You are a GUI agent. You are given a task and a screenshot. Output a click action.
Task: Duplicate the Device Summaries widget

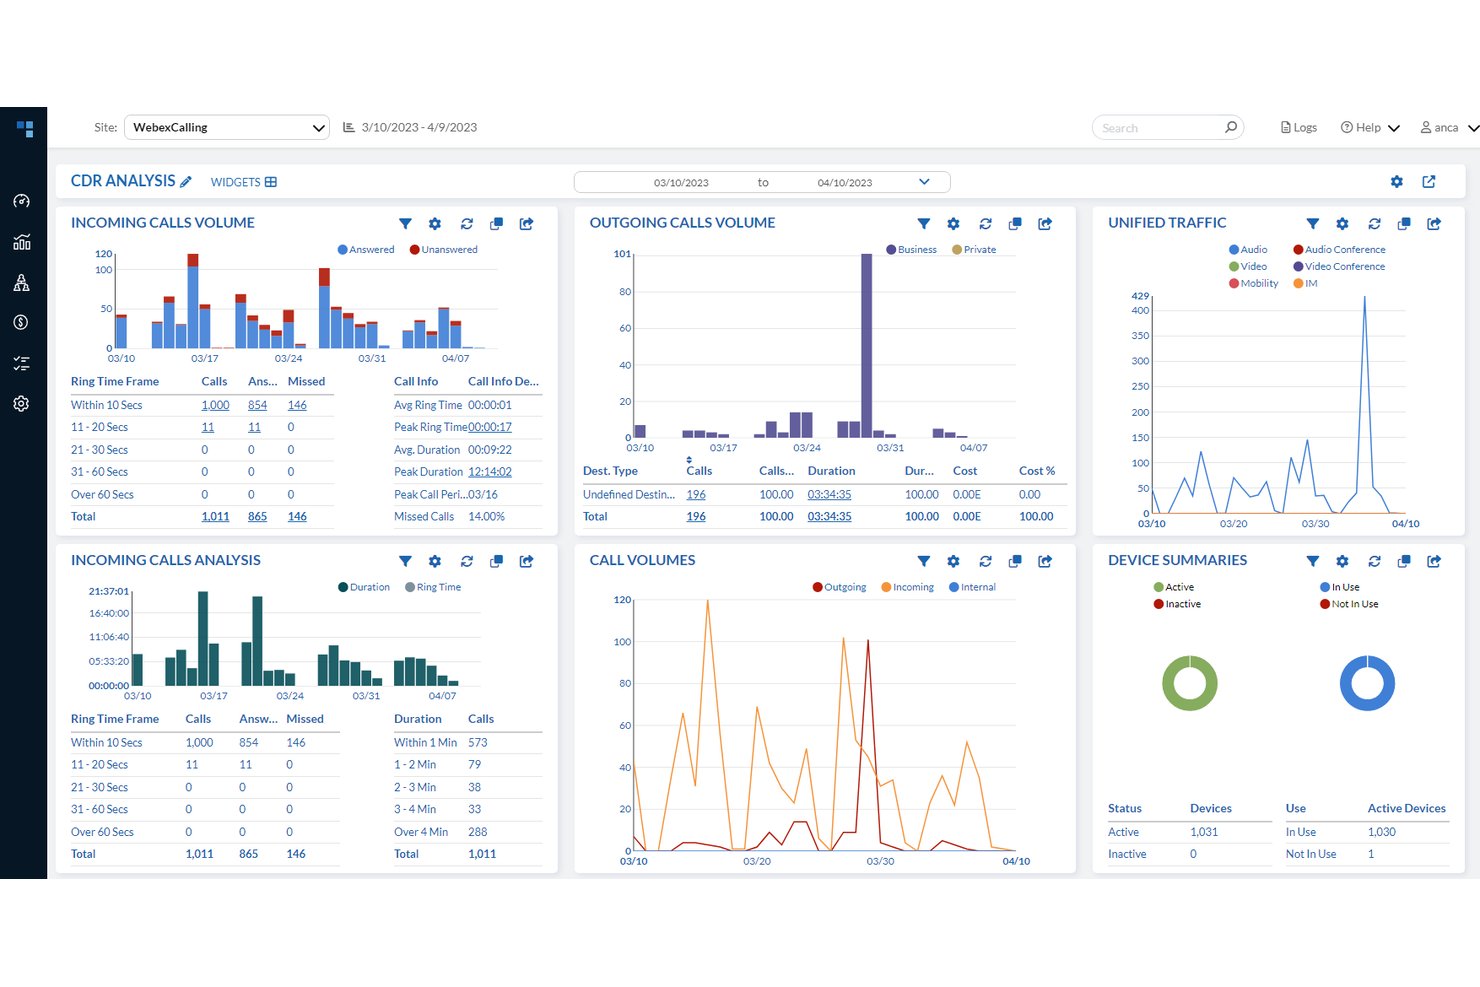[x=1404, y=562]
